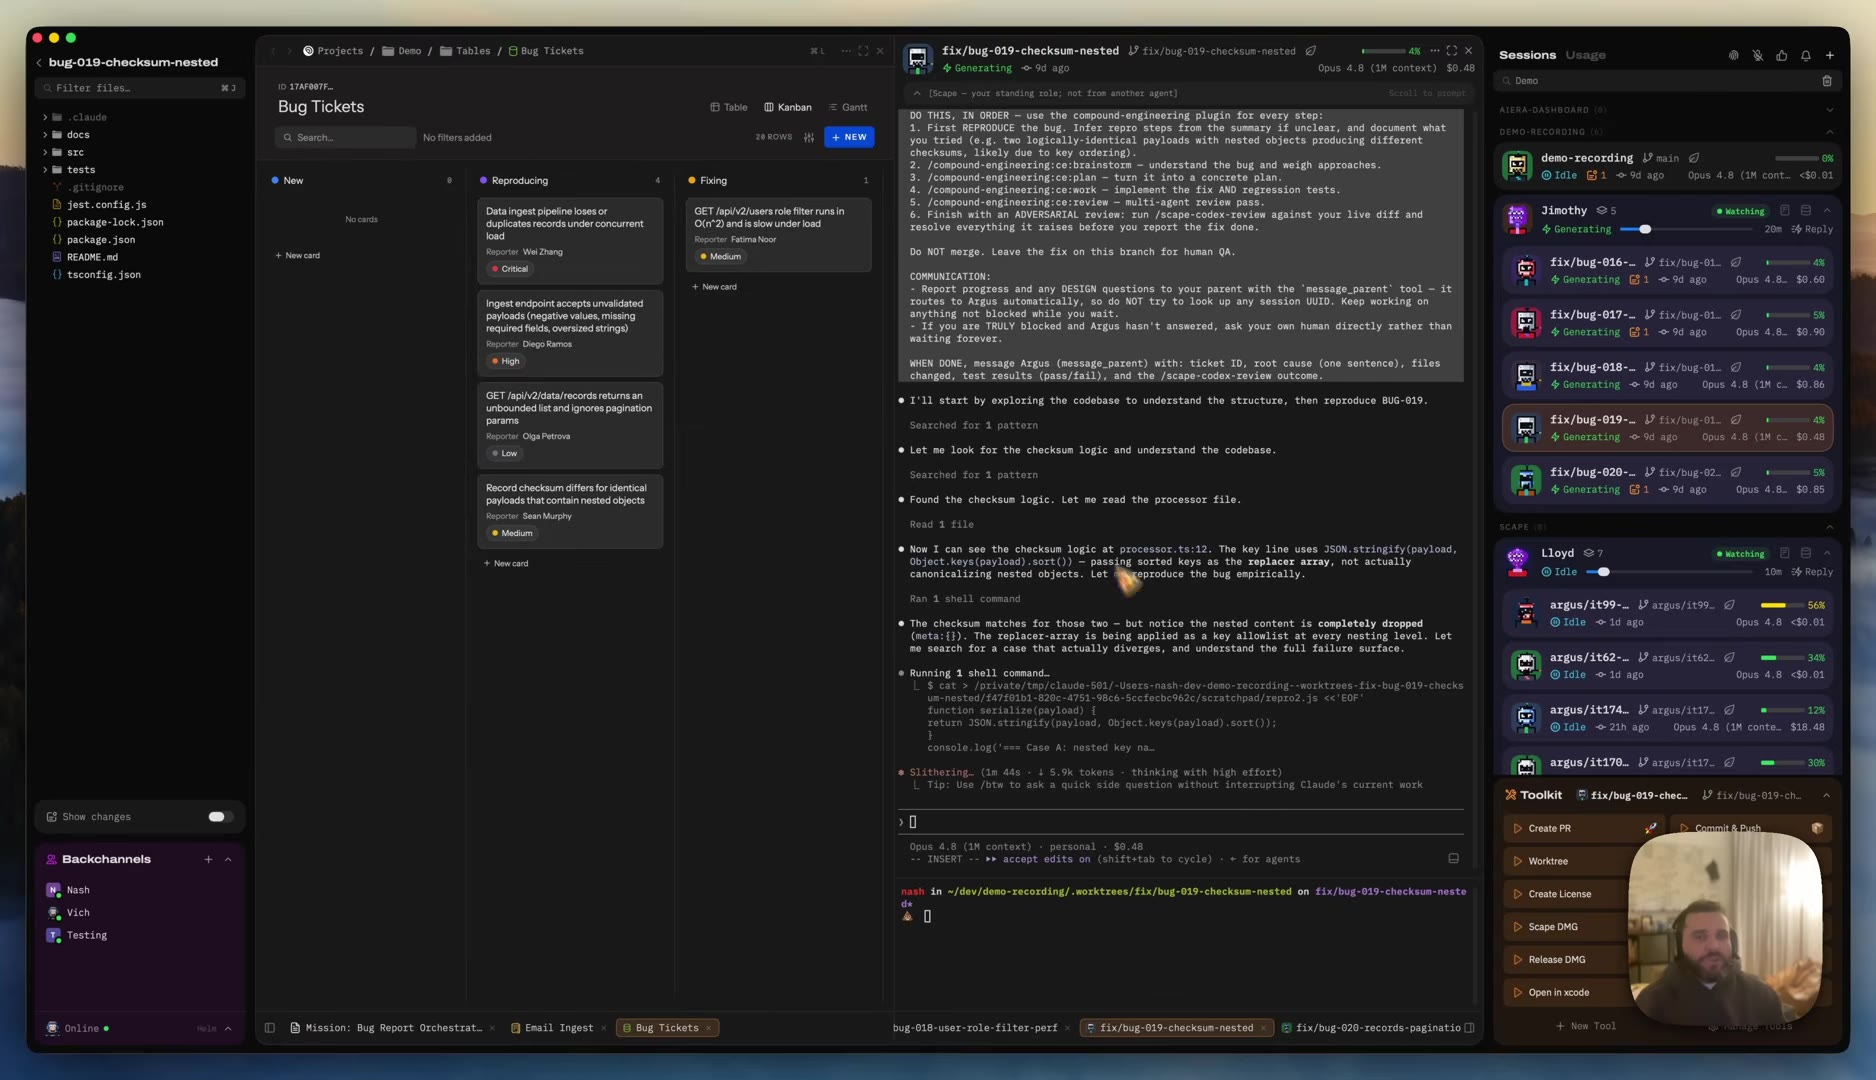Open table filter settings sliders icon
Viewport: 1876px width, 1080px height.
click(808, 137)
